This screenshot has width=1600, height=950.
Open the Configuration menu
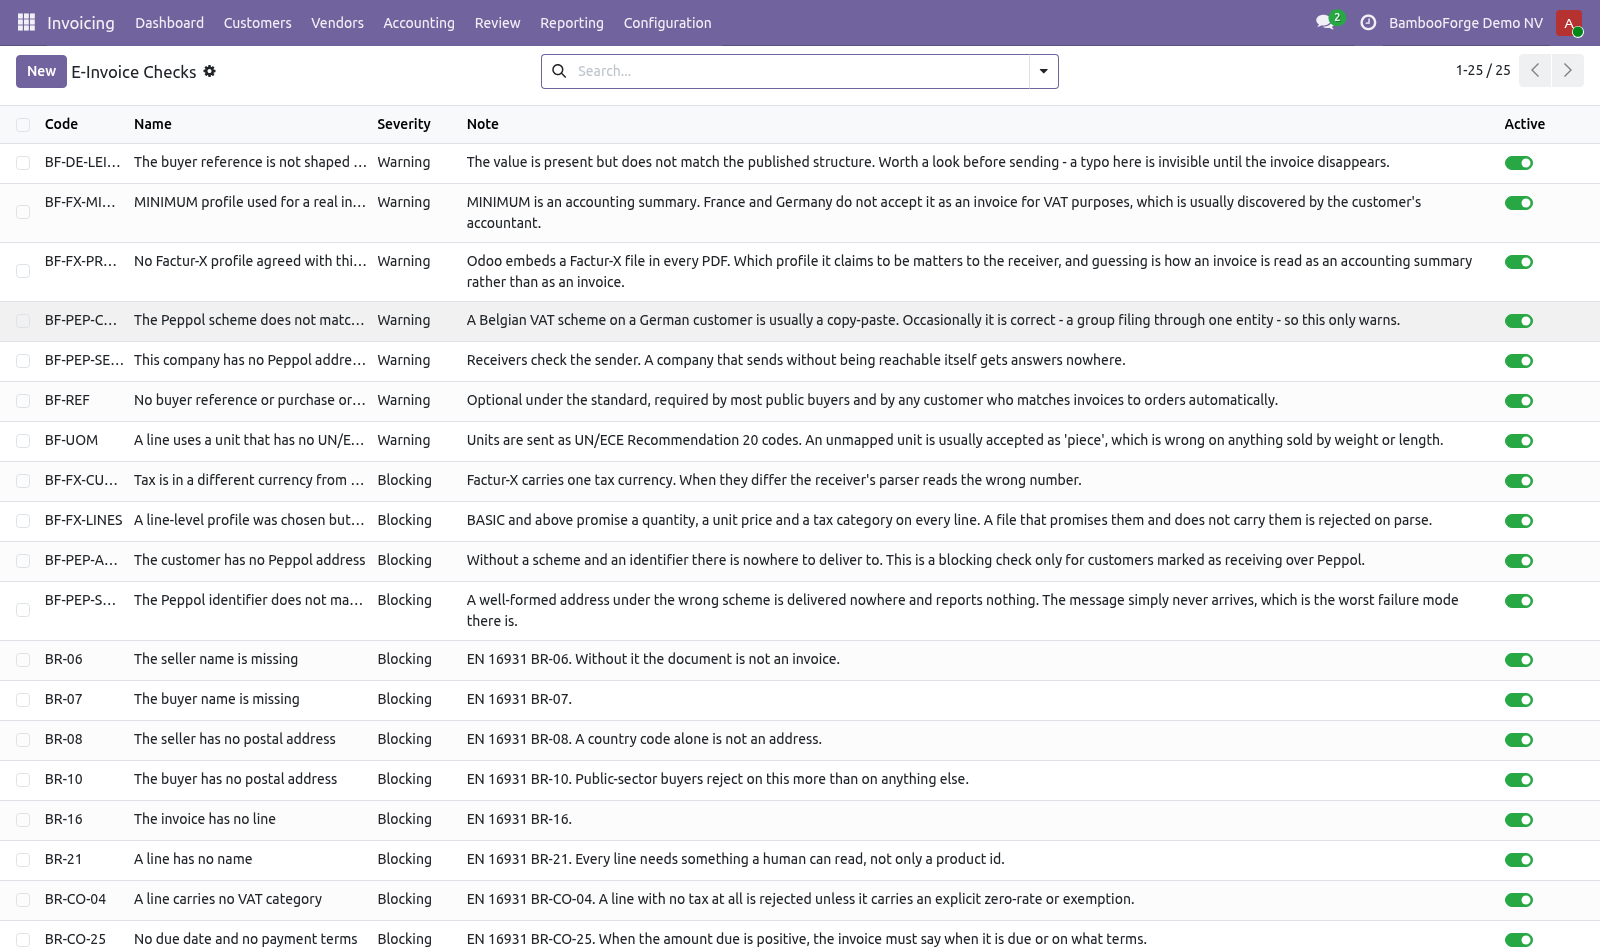coord(667,23)
